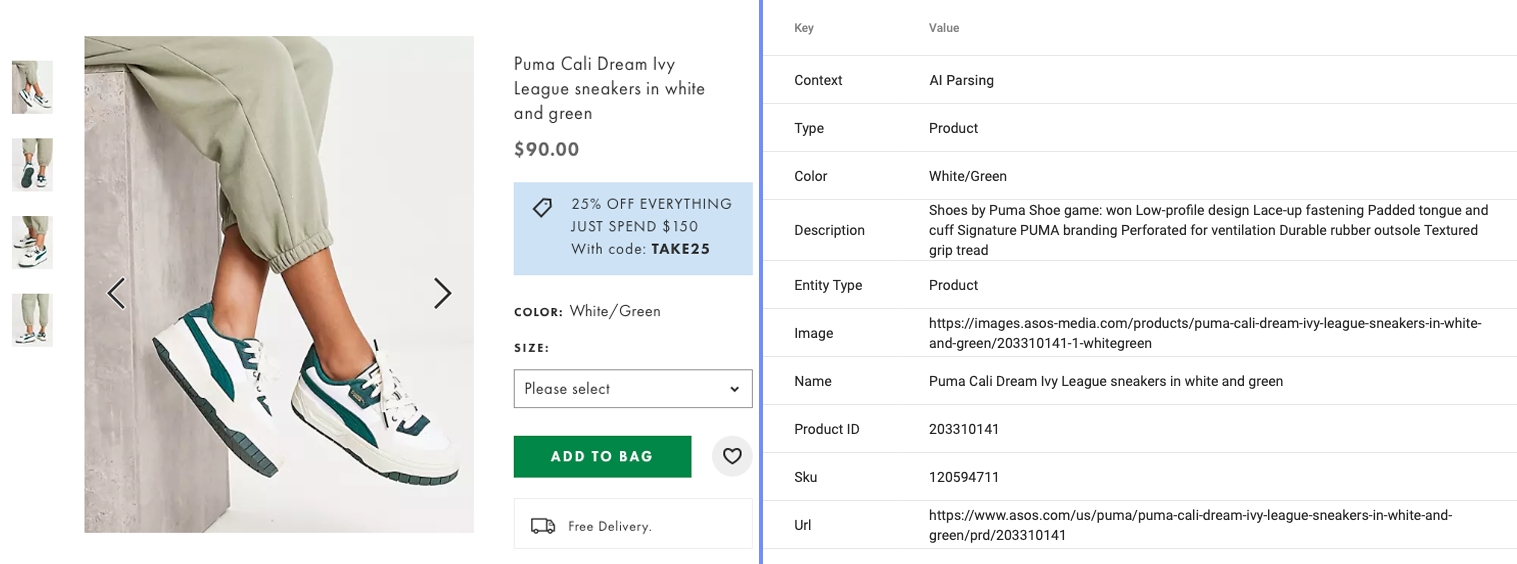The width and height of the screenshot is (1517, 564).
Task: Select the fourth product thumbnail
Action: click(x=32, y=320)
